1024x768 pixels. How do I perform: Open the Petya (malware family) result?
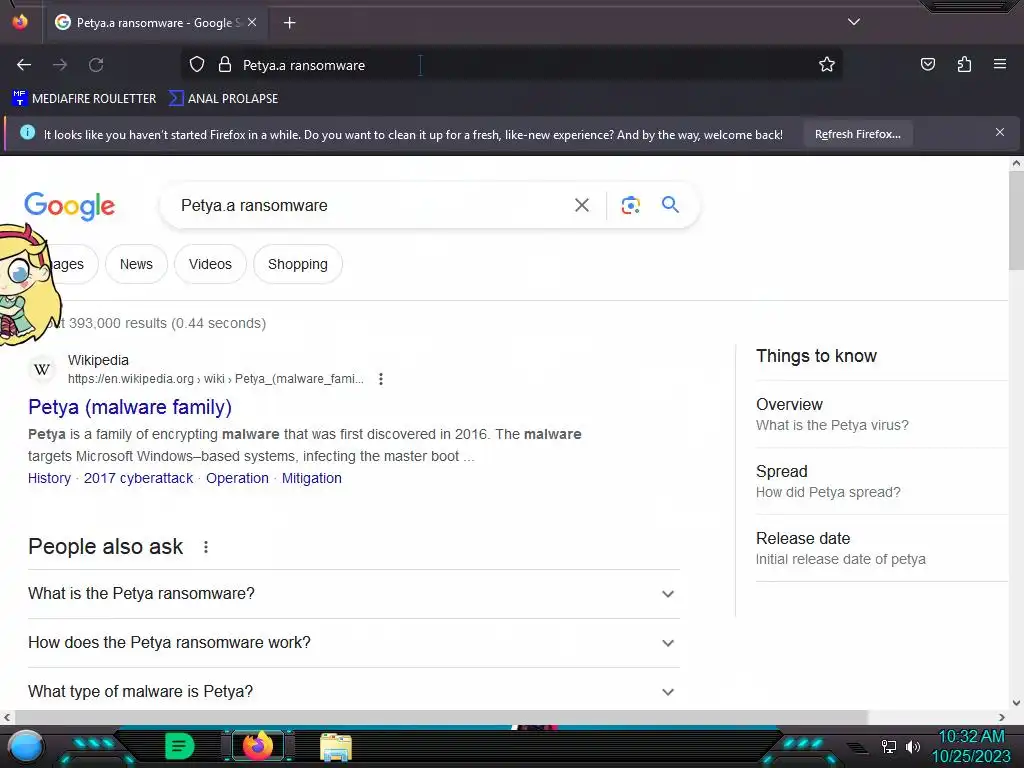click(x=130, y=407)
